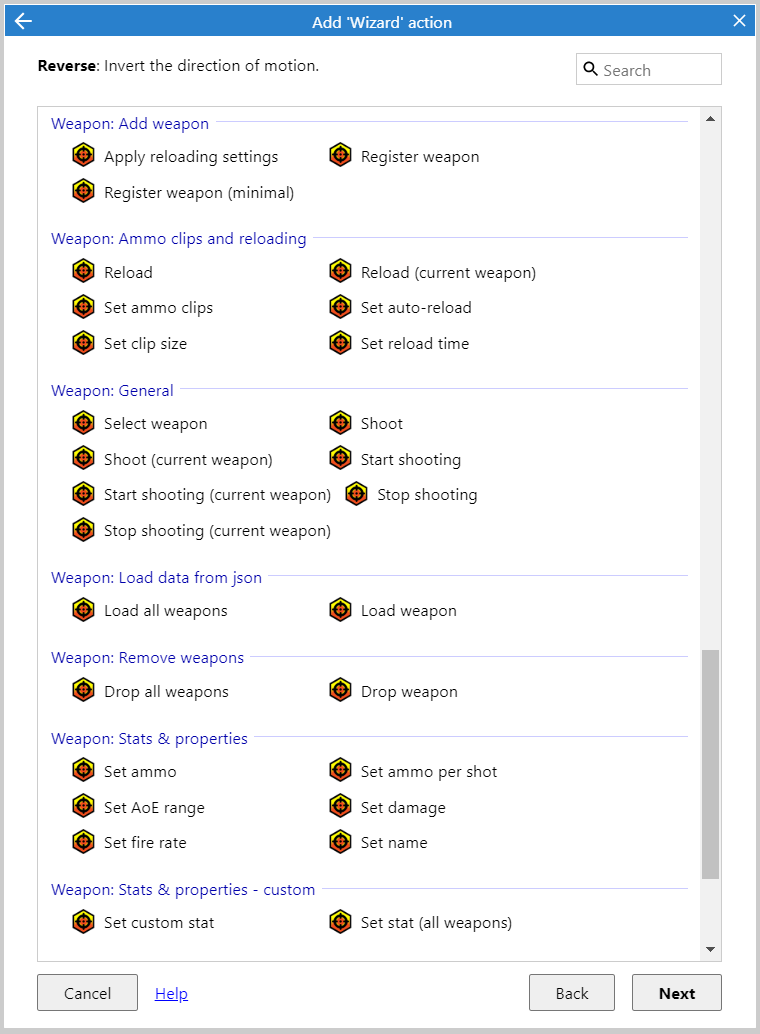Click the icon next to Reload
Image resolution: width=760 pixels, height=1034 pixels.
coord(84,272)
